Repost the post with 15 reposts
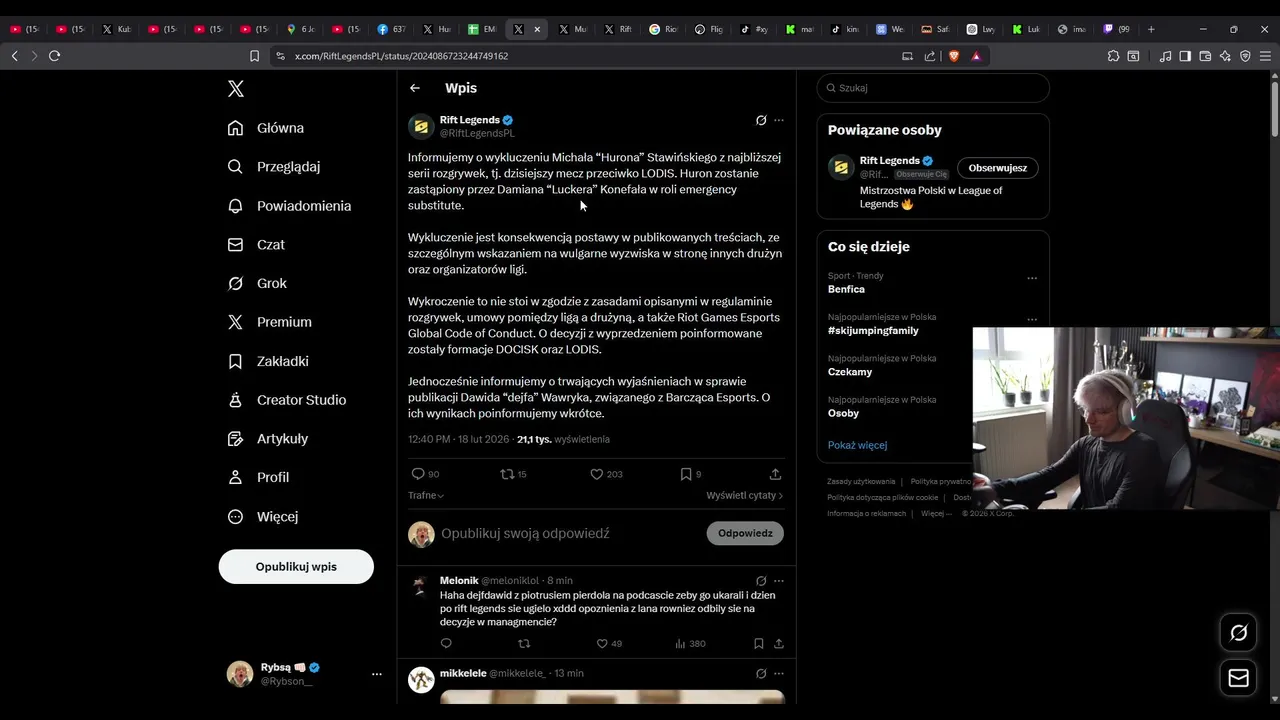The image size is (1280, 720). point(507,474)
